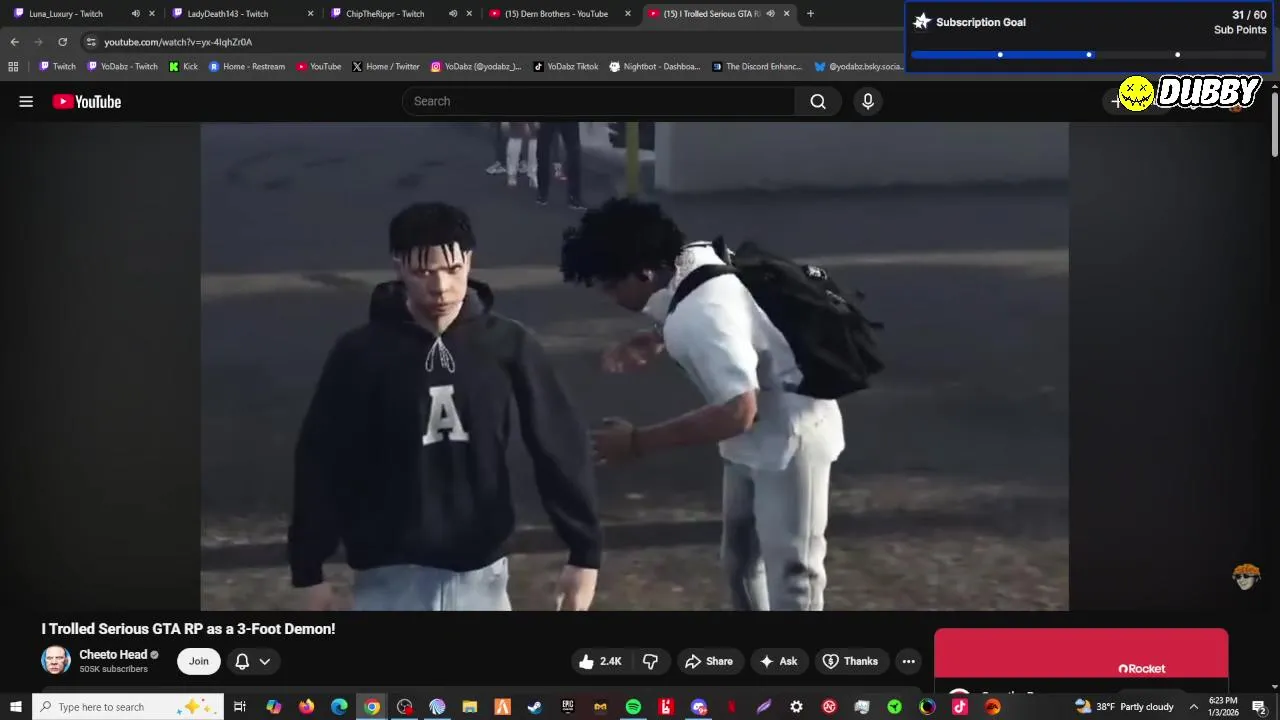Open Home / Twitter bookmark
The image size is (1280, 720).
[386, 67]
